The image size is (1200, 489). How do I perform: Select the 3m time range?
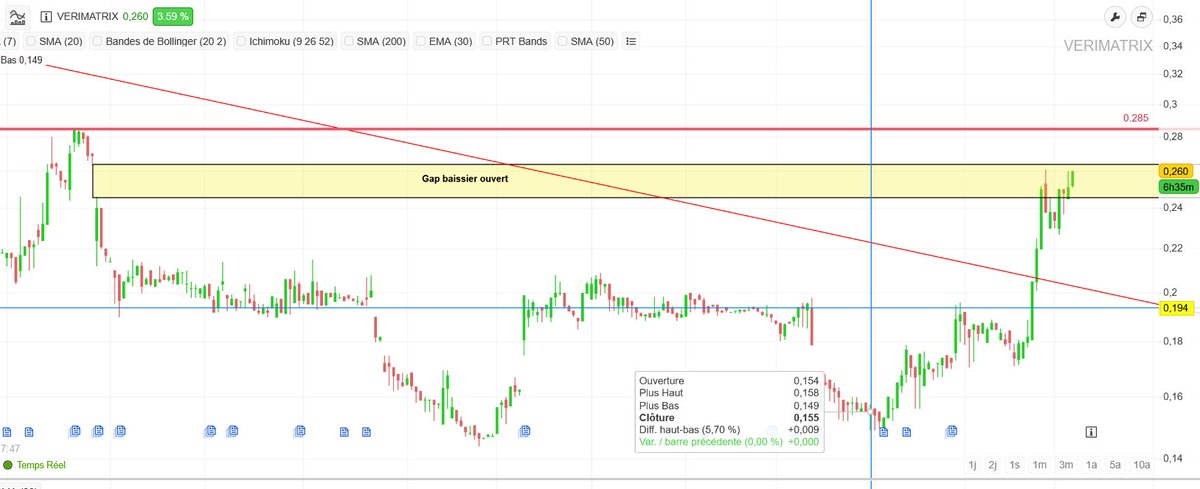click(1066, 465)
